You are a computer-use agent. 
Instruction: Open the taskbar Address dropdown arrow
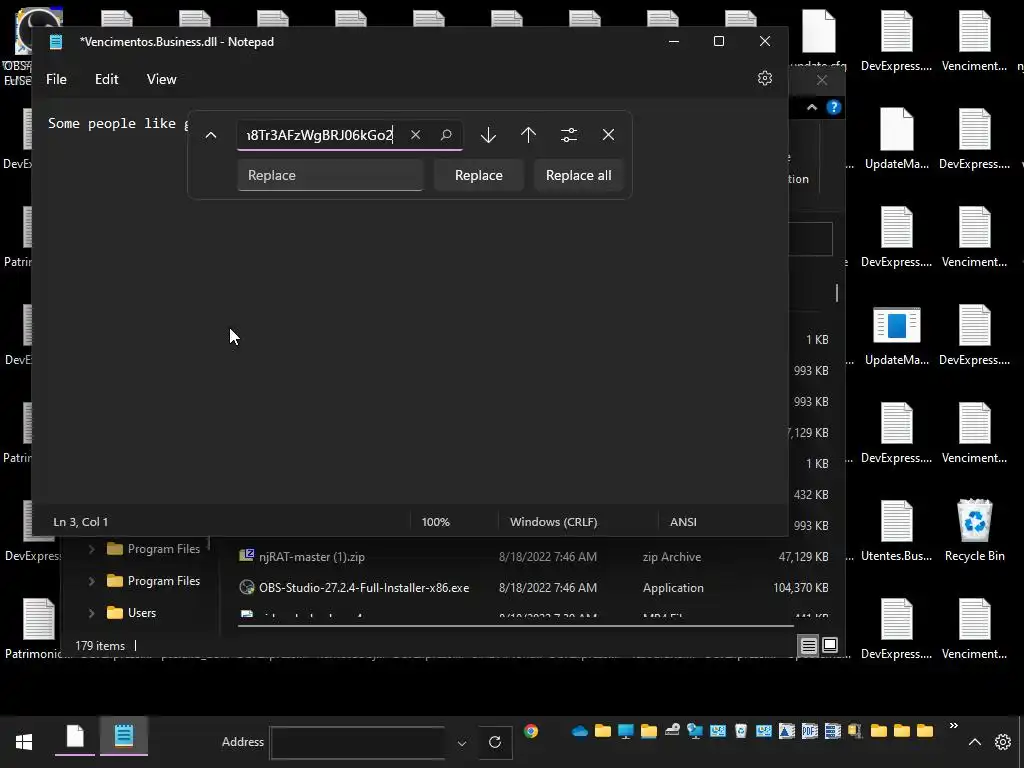point(462,743)
